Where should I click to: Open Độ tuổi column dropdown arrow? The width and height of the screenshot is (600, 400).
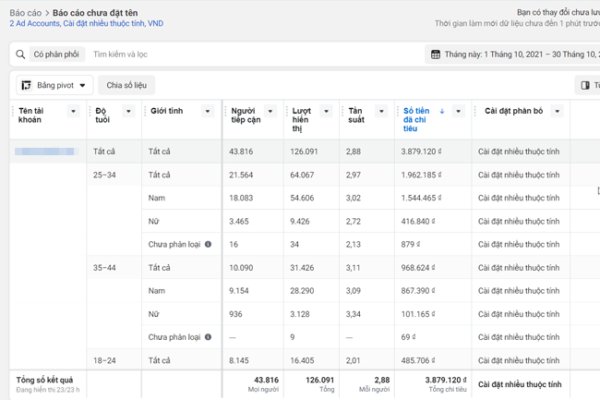pos(129,111)
